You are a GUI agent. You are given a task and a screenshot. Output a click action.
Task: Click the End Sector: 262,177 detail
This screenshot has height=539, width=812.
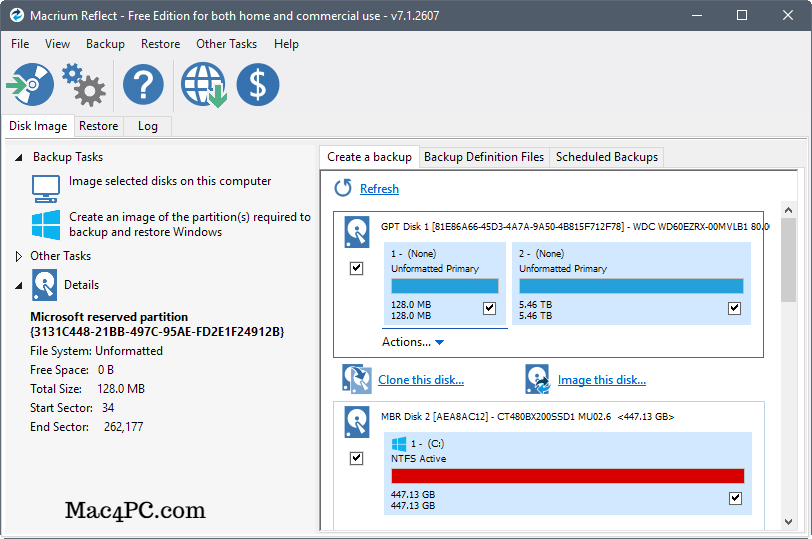pos(86,427)
